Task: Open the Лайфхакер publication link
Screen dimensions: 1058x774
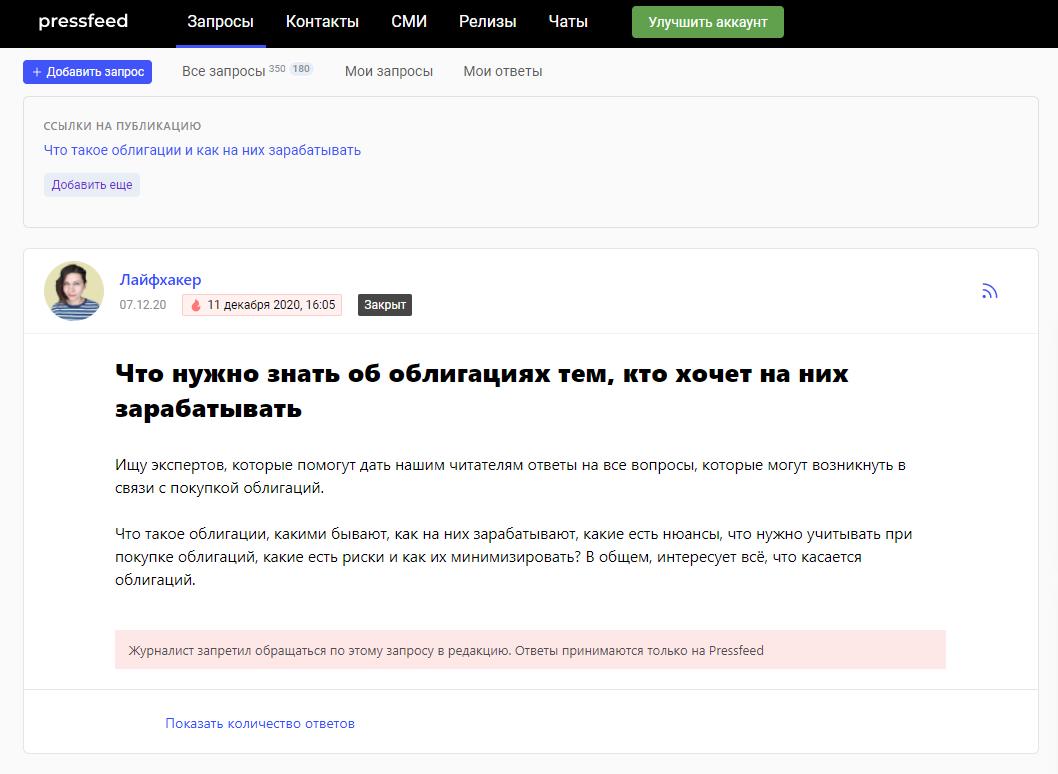Action: (160, 280)
